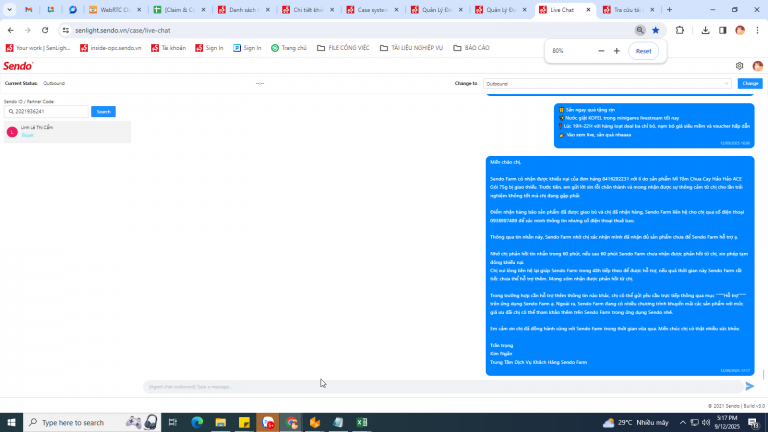Screen dimensions: 768x432
Task: Click the chat vertical scrollbar
Action: click(763, 374)
